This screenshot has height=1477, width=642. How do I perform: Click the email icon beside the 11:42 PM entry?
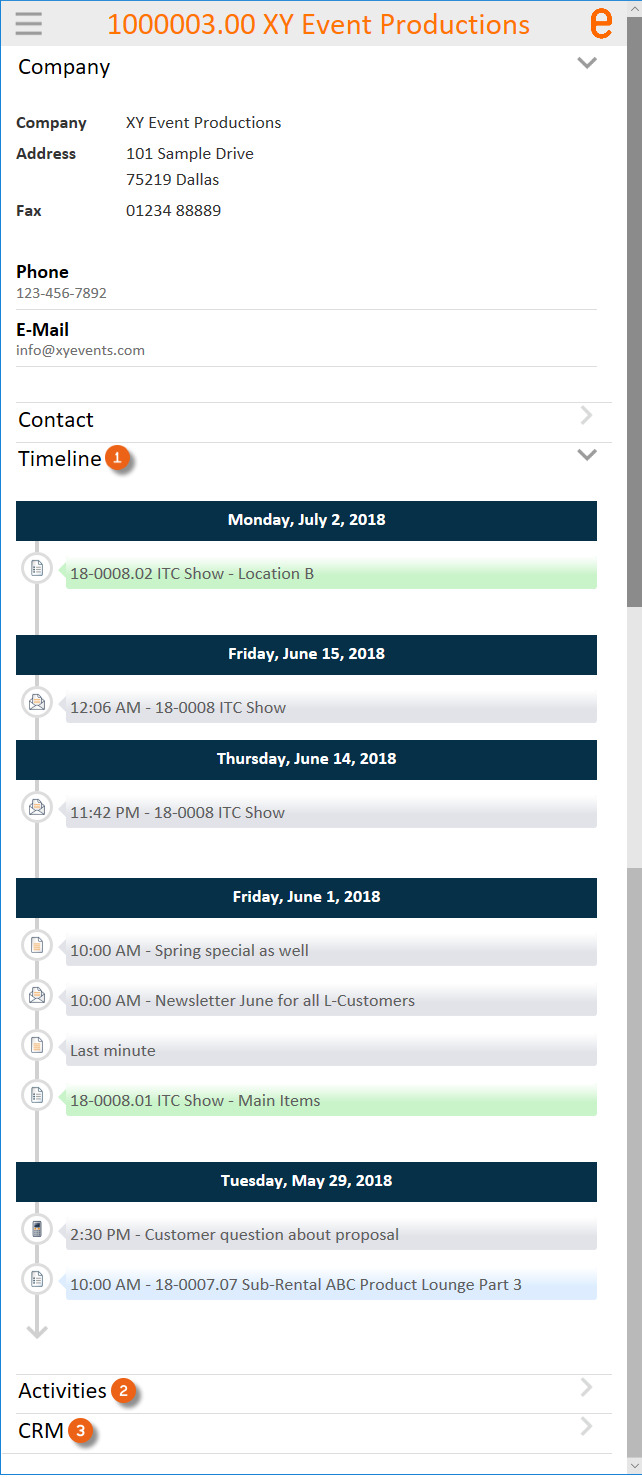click(37, 807)
